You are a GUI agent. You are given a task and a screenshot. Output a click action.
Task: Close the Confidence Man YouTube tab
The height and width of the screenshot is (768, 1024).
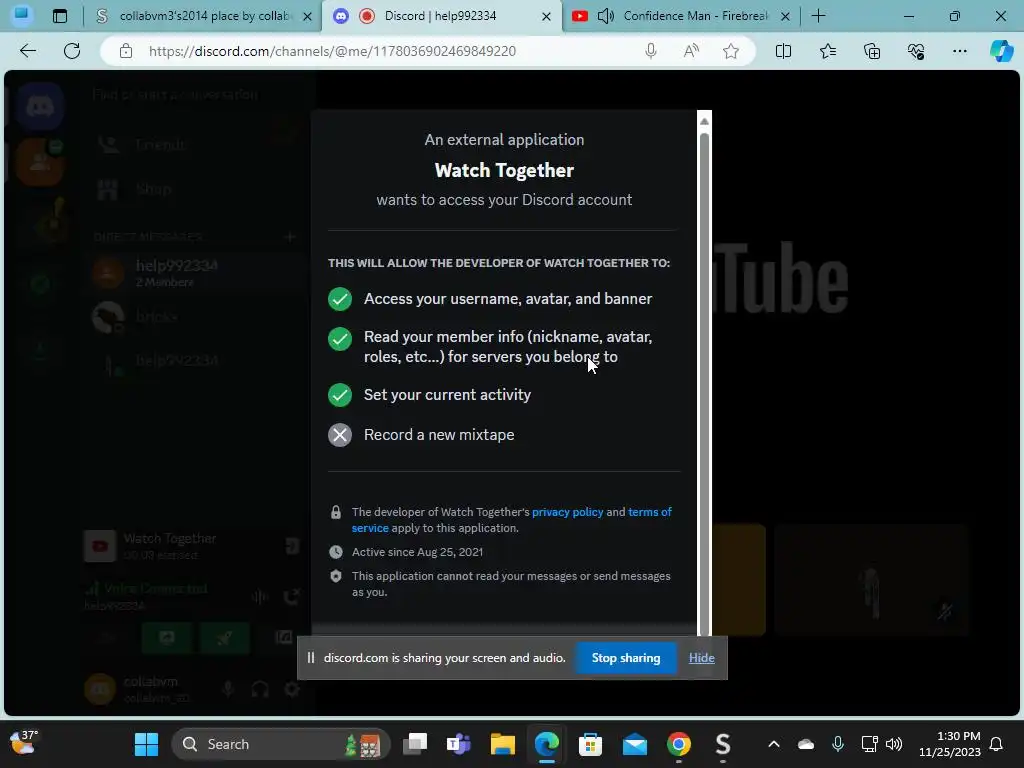[x=786, y=16]
